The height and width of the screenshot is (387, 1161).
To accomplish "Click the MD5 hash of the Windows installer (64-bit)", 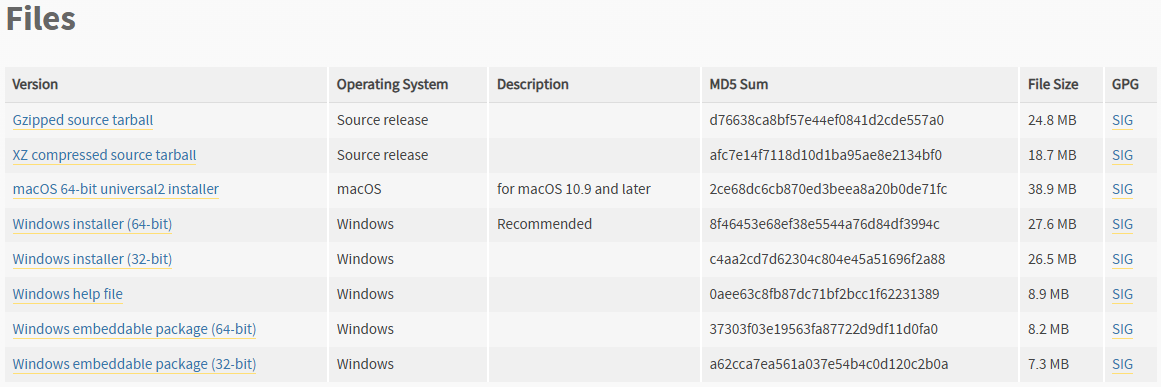I will coord(826,224).
